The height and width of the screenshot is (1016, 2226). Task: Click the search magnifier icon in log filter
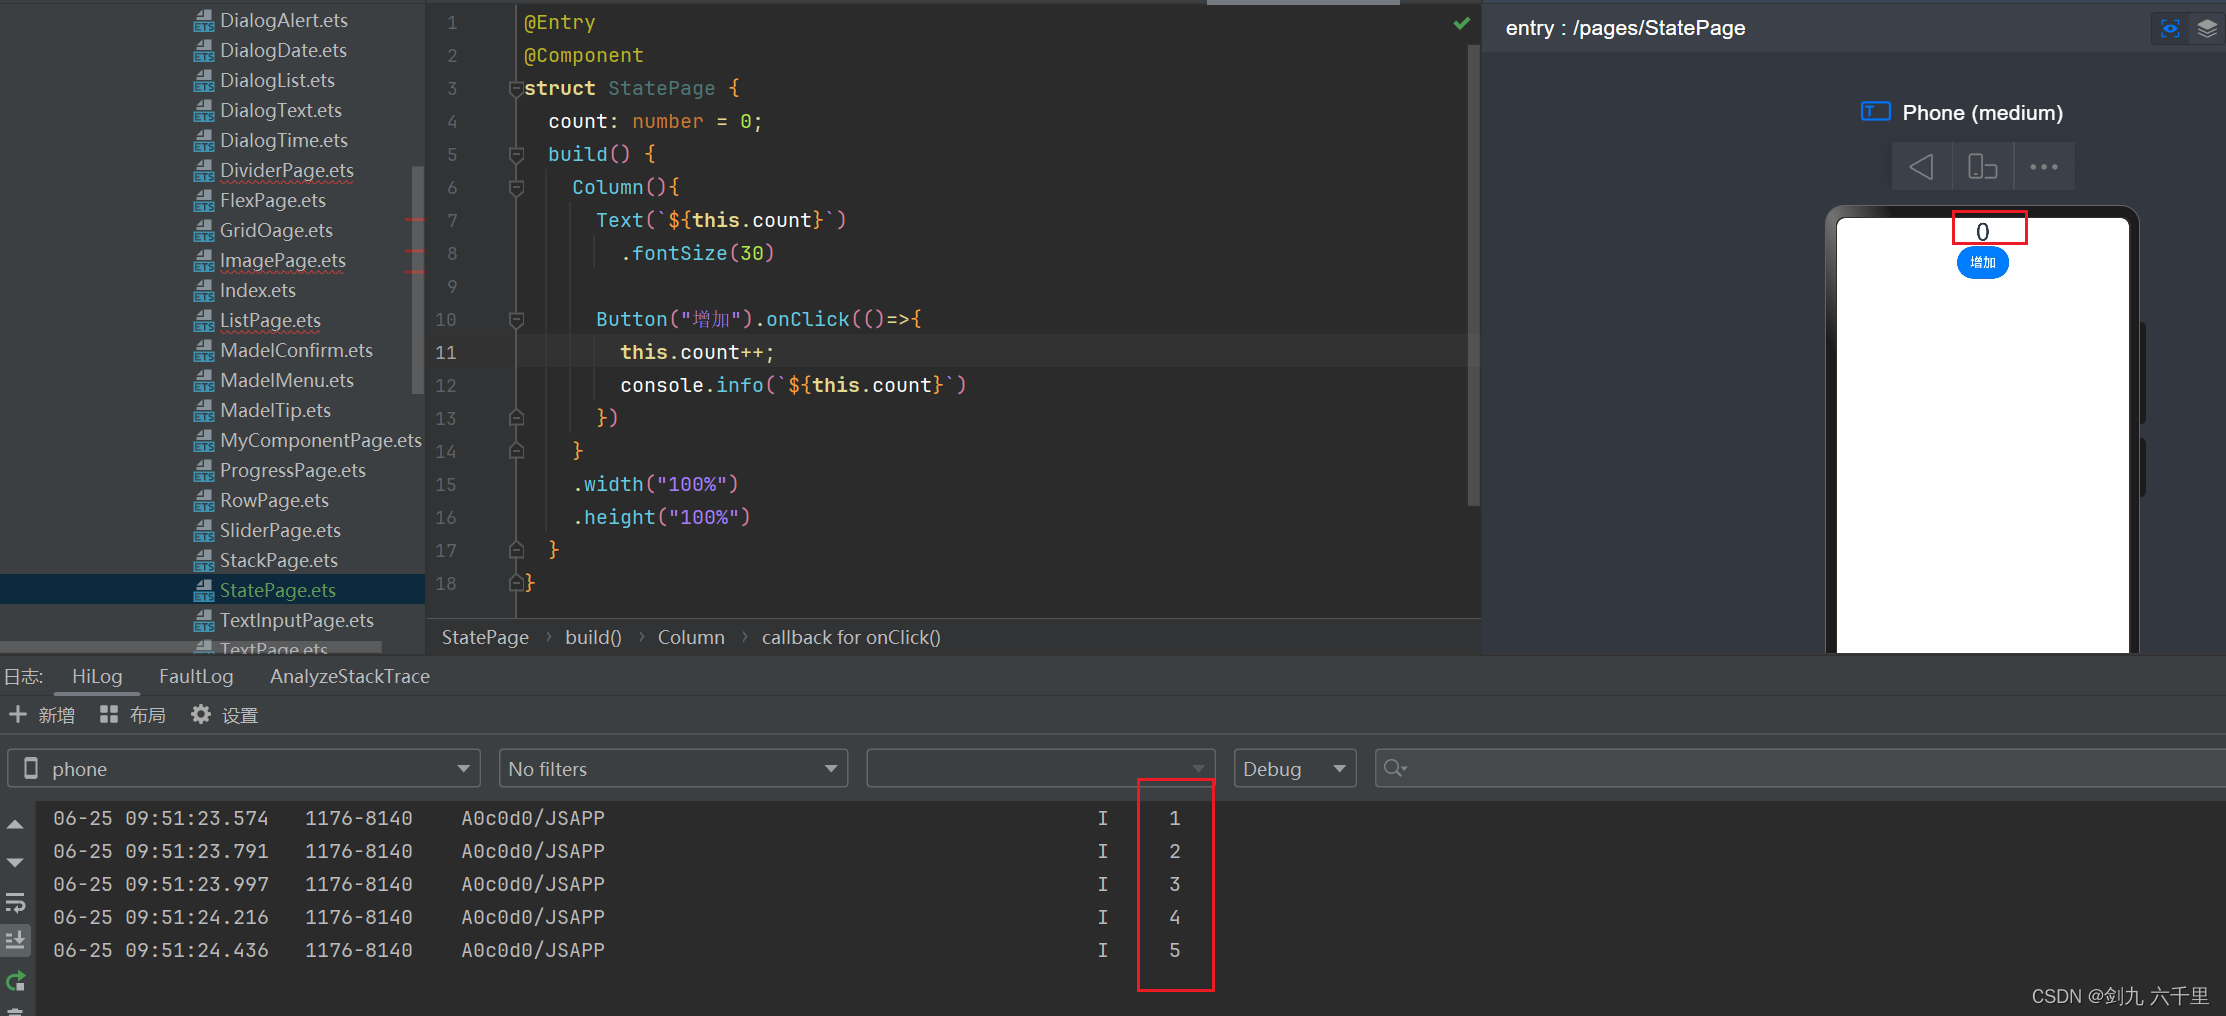coord(1394,768)
